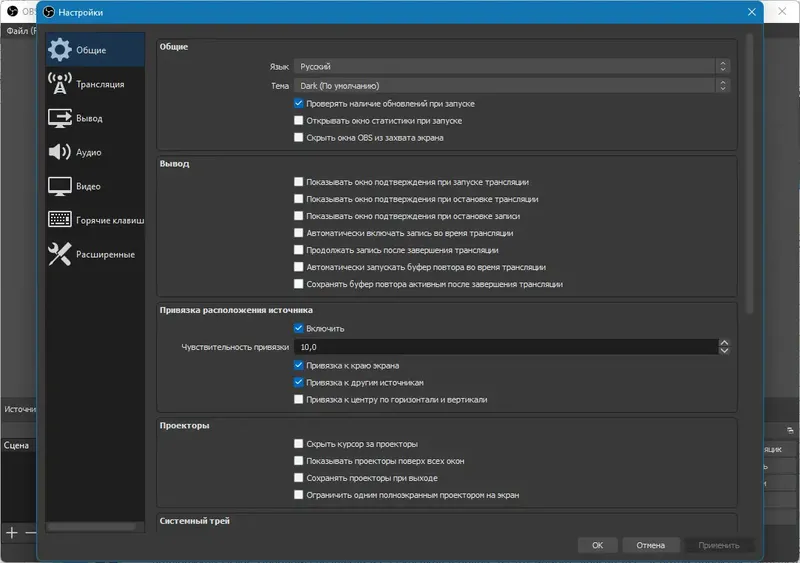Enable Скрыть окна OBS из захвата экрана

click(x=298, y=137)
